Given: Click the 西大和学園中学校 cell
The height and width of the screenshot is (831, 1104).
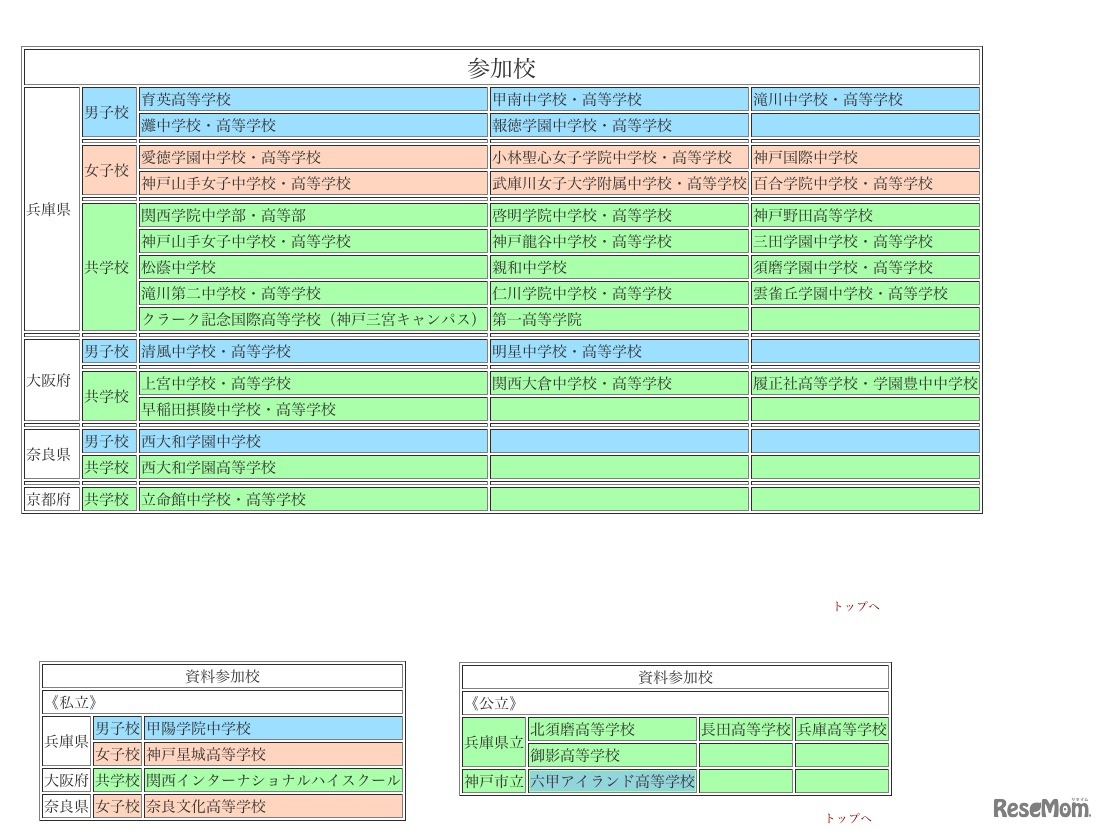Looking at the screenshot, I should coord(313,441).
